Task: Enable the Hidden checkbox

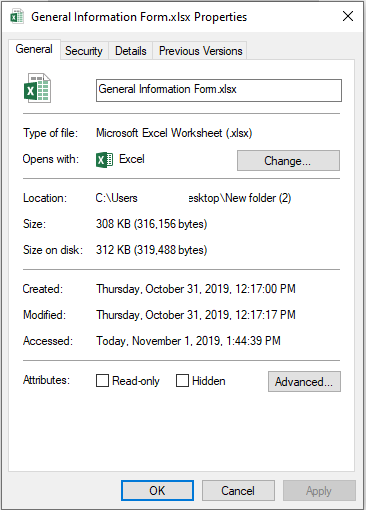Action: tap(182, 380)
